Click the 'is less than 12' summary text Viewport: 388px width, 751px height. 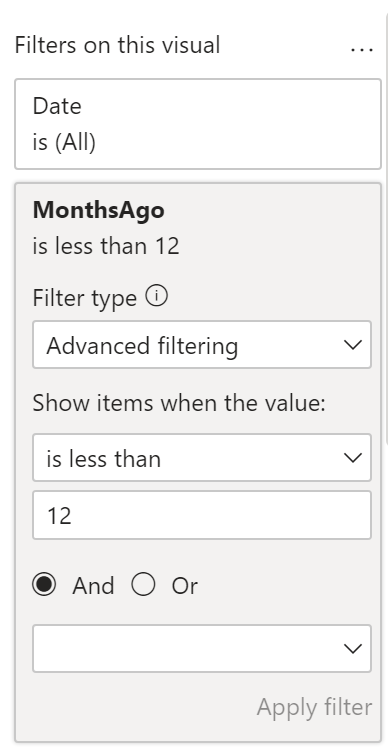pyautogui.click(x=106, y=246)
